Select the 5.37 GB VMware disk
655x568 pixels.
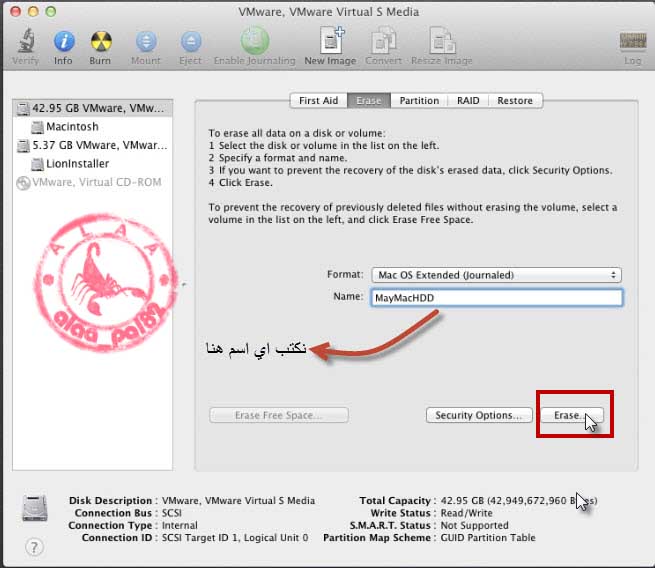92,145
